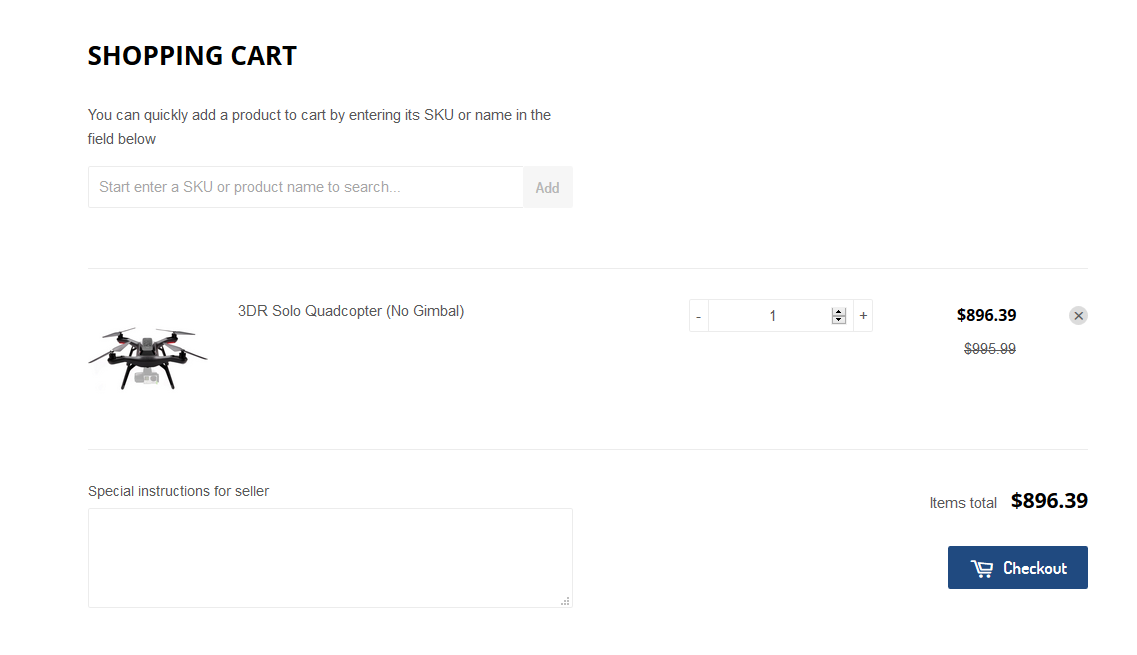This screenshot has width=1137, height=655.
Task: Click the cart icon on Checkout button
Action: click(982, 568)
